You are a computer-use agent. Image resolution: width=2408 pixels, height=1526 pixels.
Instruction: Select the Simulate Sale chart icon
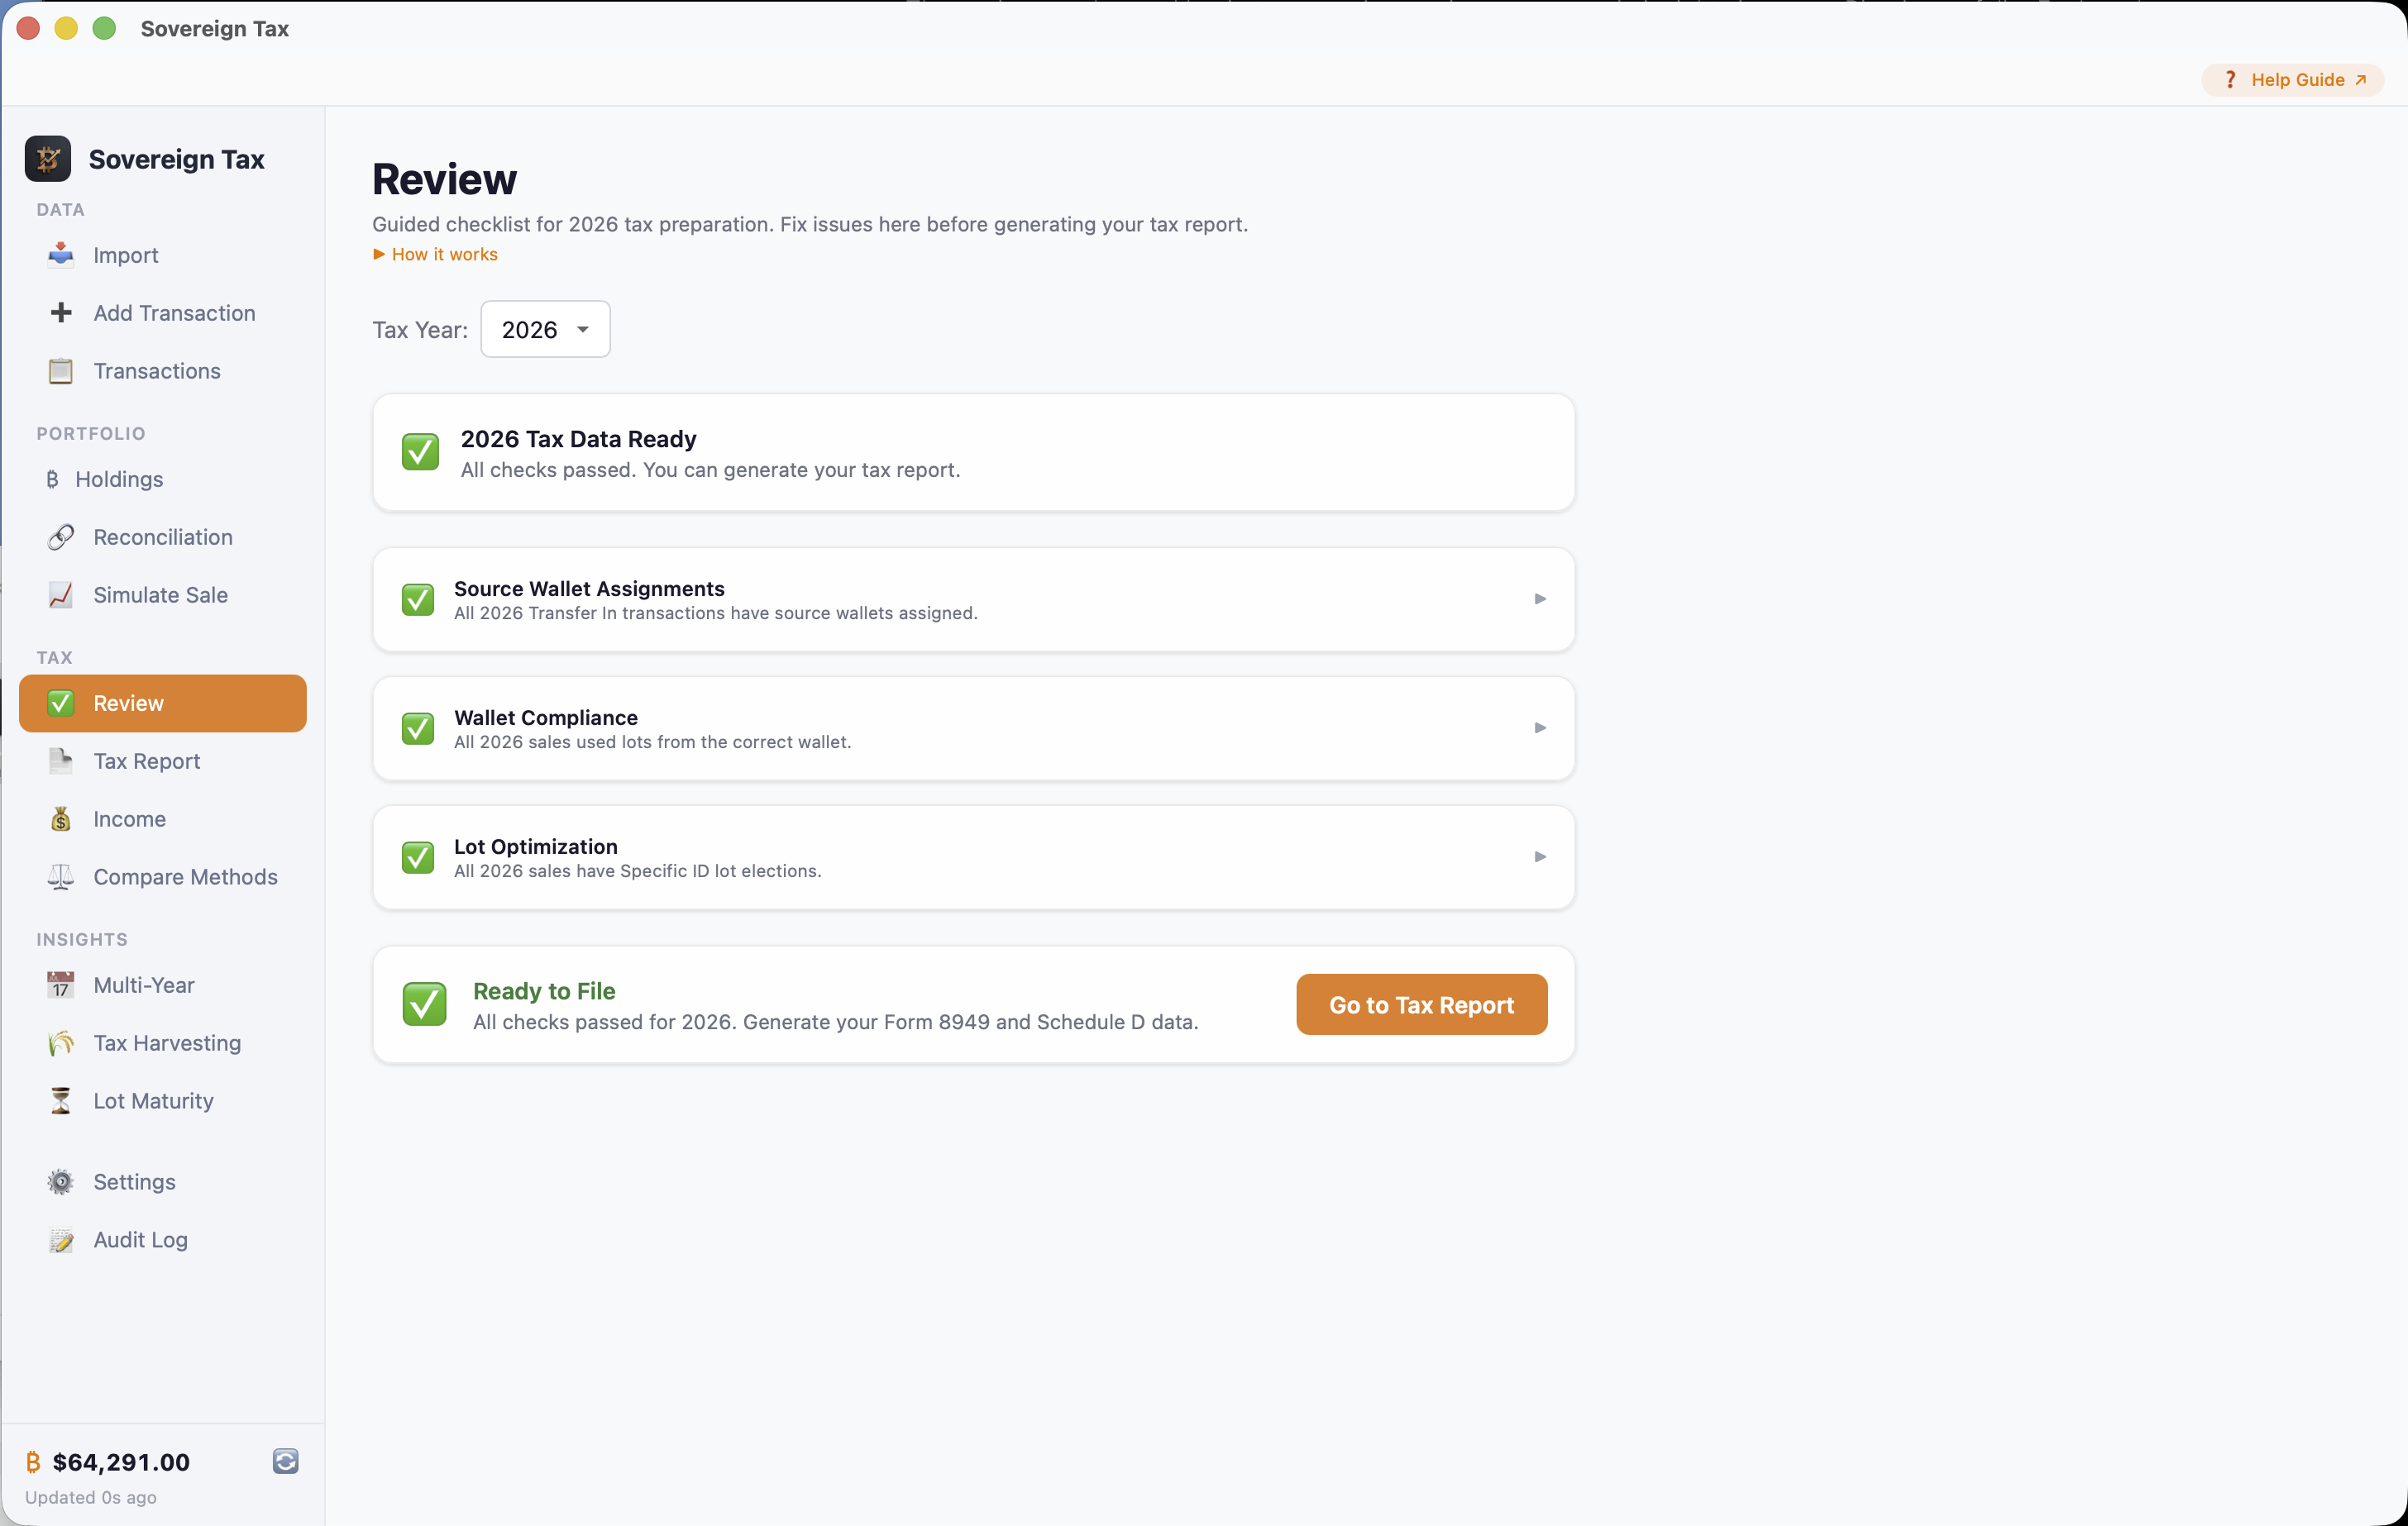(x=60, y=595)
